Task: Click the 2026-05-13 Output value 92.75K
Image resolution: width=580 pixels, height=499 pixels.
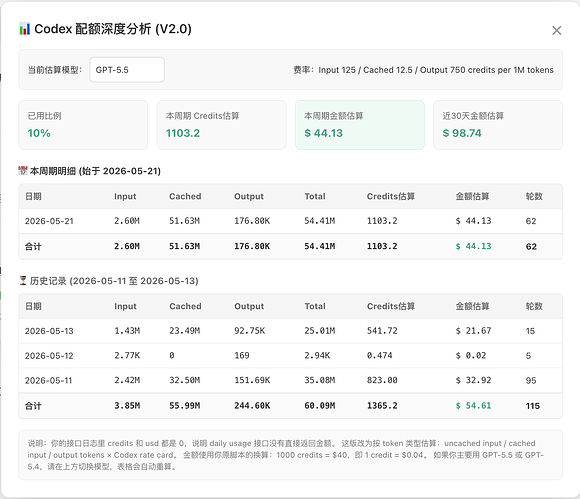Action: pos(250,331)
